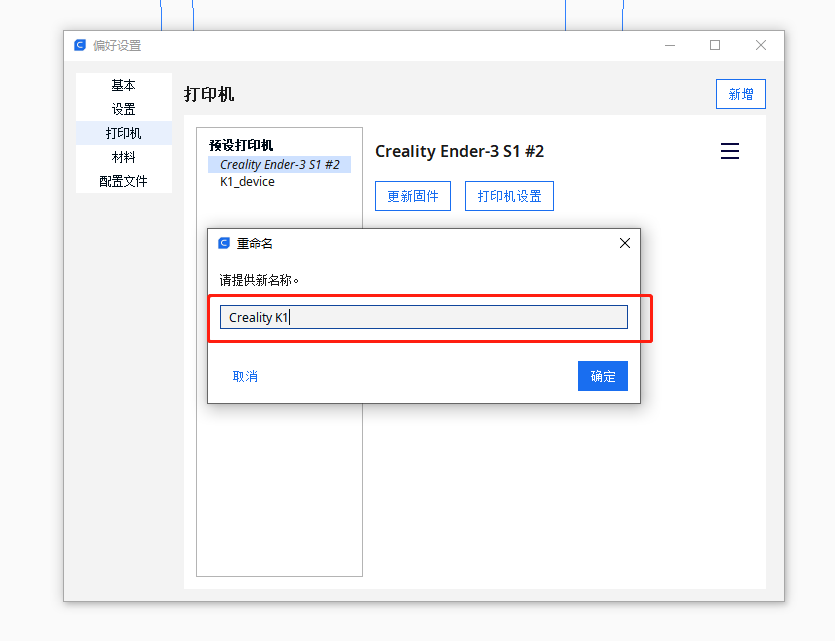Confirm rename with 确定 button
The height and width of the screenshot is (641, 835).
pos(603,376)
